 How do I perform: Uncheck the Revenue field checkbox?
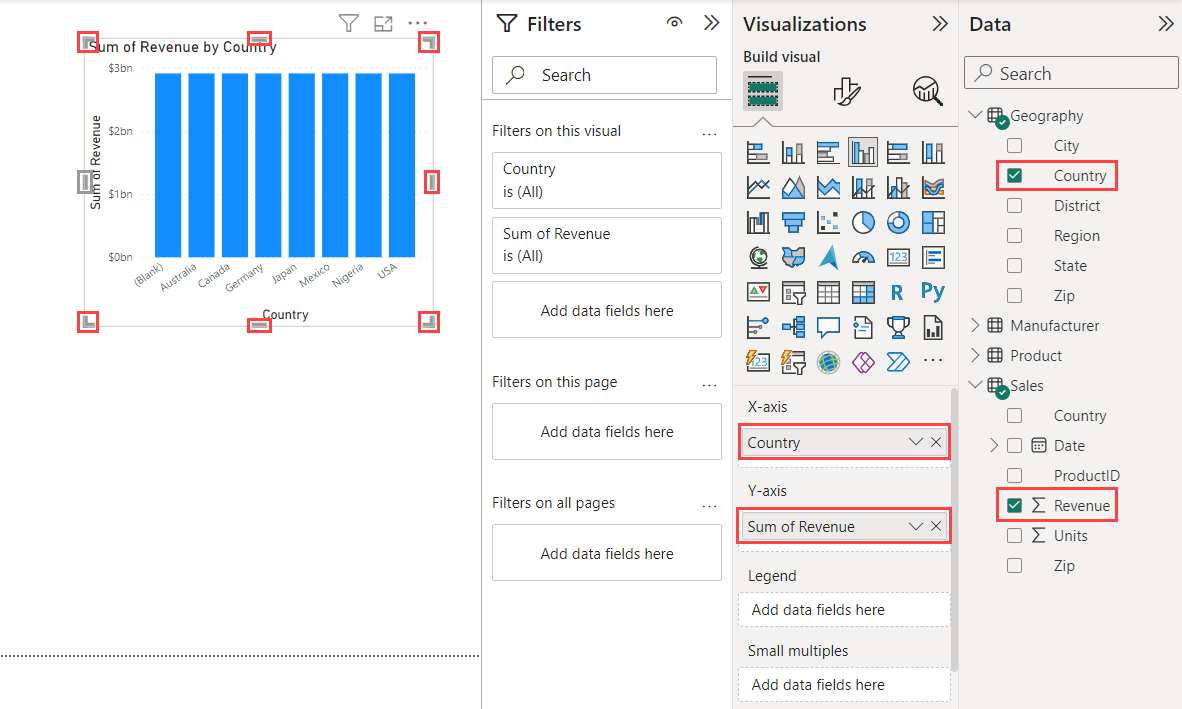(x=1015, y=506)
